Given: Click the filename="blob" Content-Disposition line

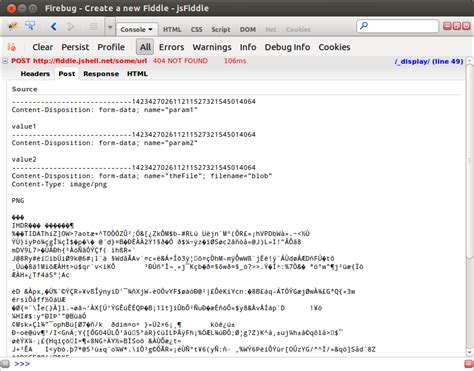Looking at the screenshot, I should (142, 176).
